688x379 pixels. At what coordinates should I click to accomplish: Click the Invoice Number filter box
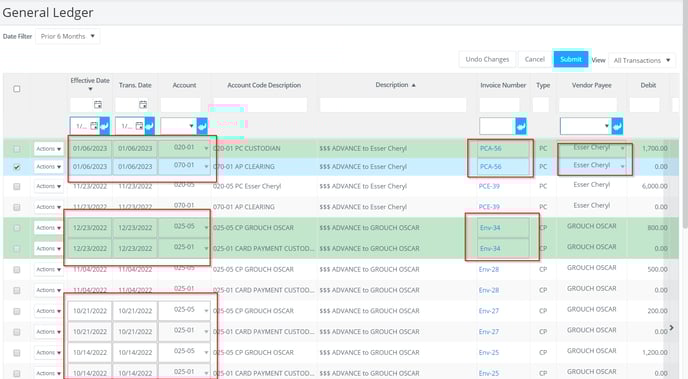click(x=499, y=105)
